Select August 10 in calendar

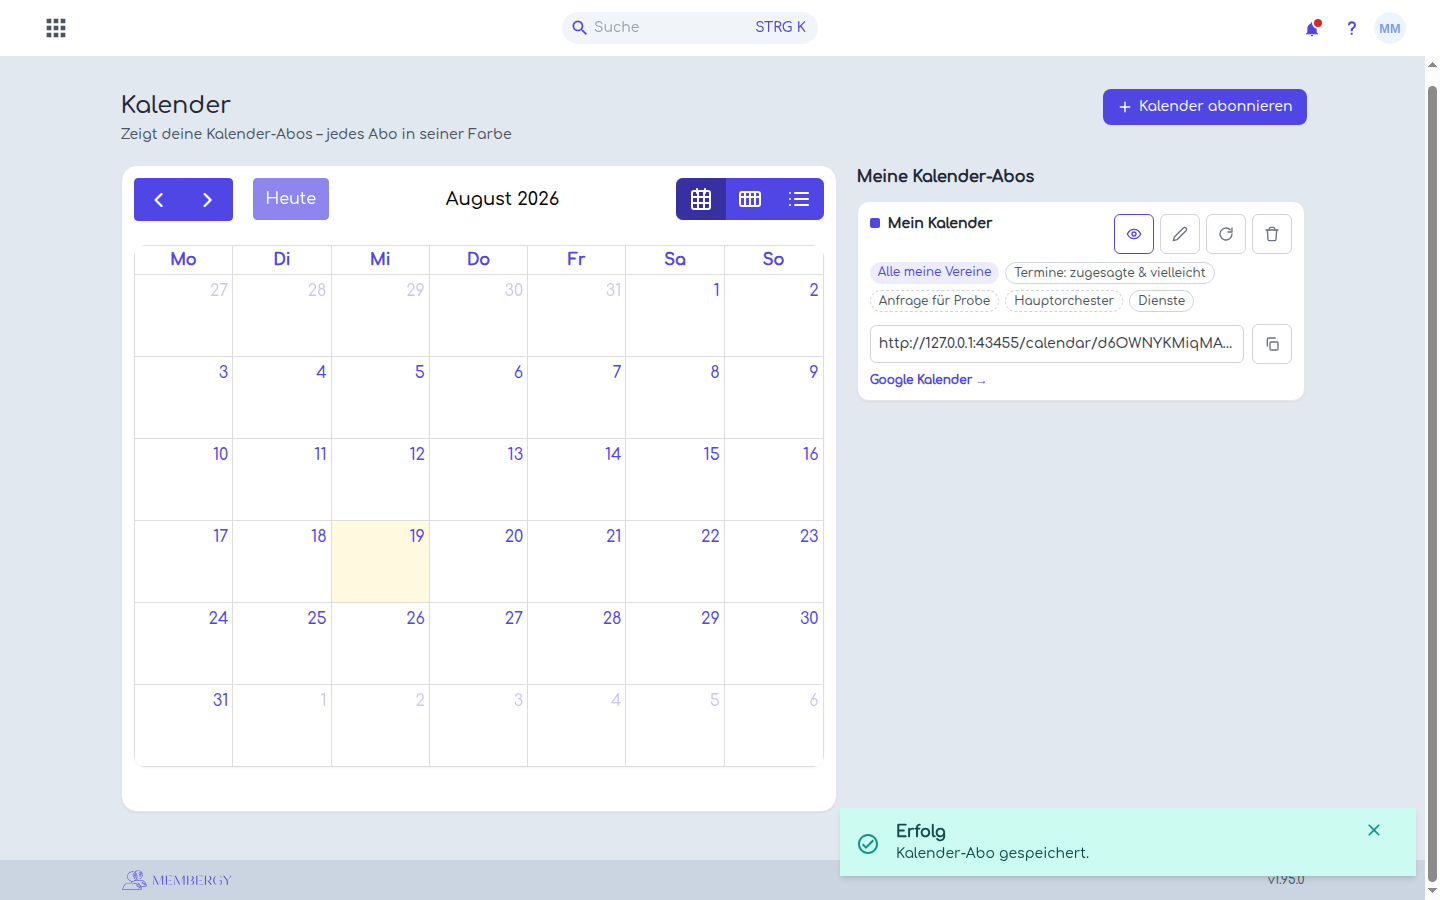[184, 479]
